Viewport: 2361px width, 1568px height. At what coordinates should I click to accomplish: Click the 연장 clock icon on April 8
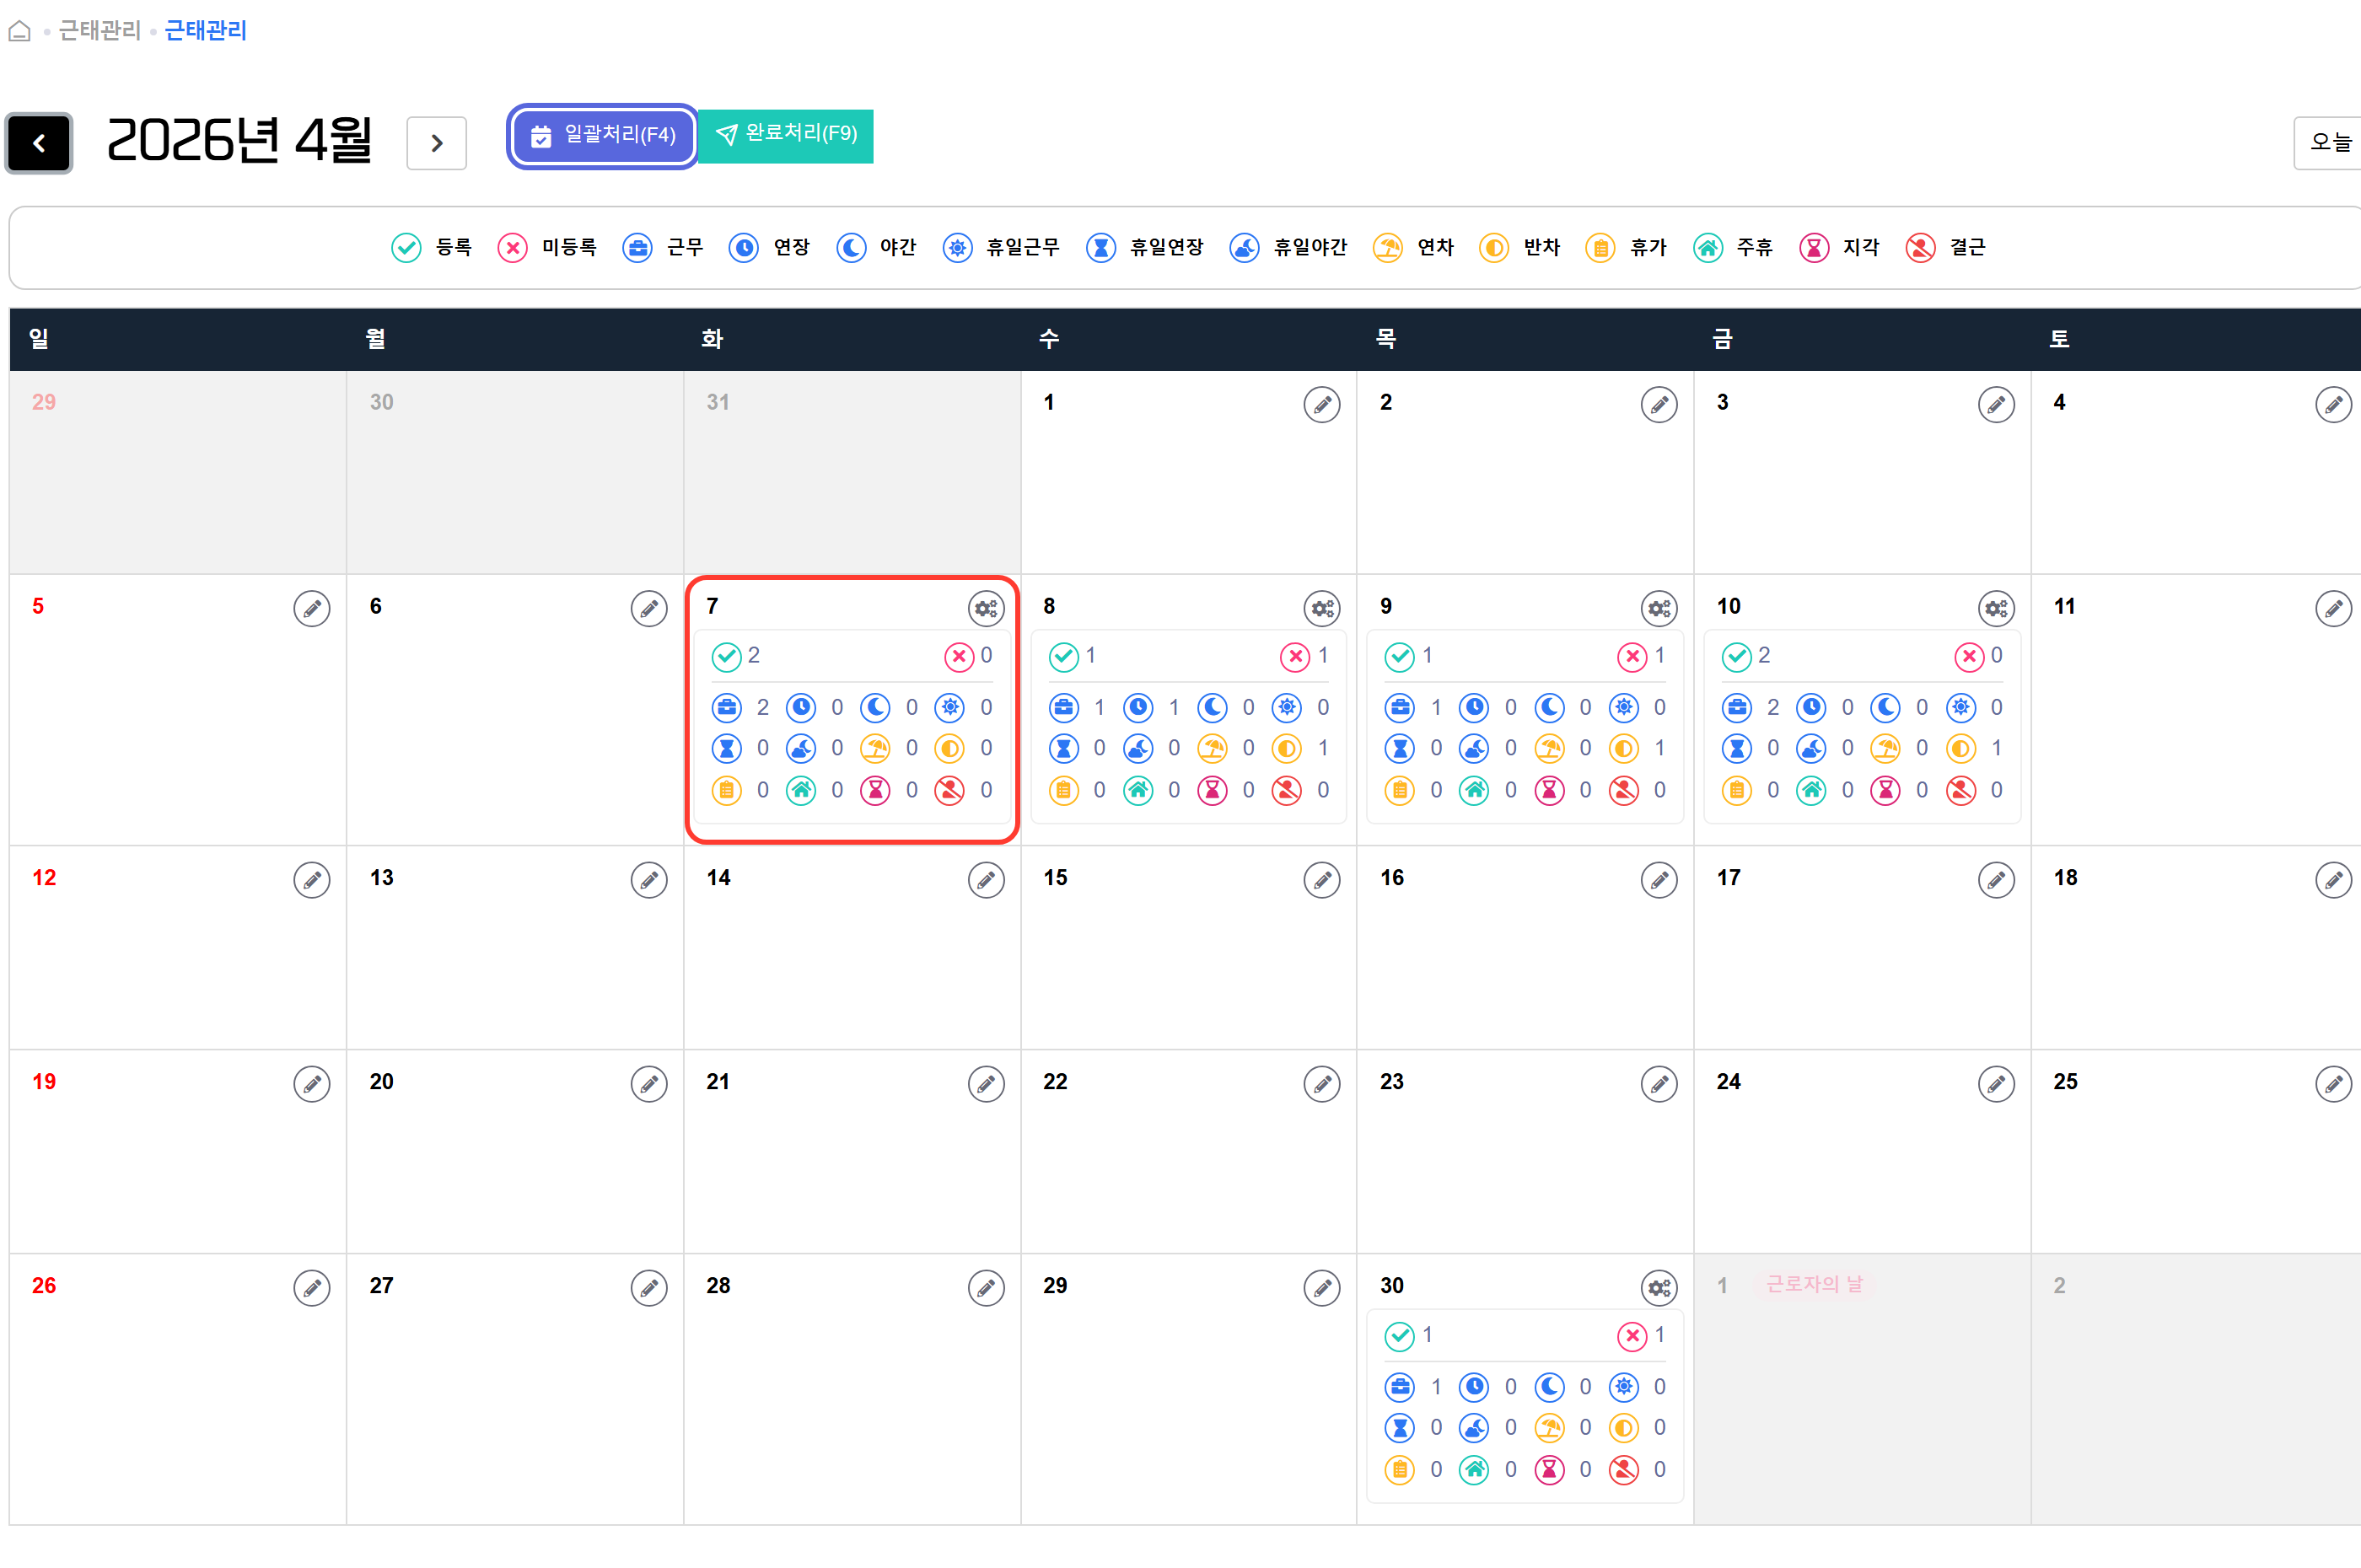[x=1138, y=708]
